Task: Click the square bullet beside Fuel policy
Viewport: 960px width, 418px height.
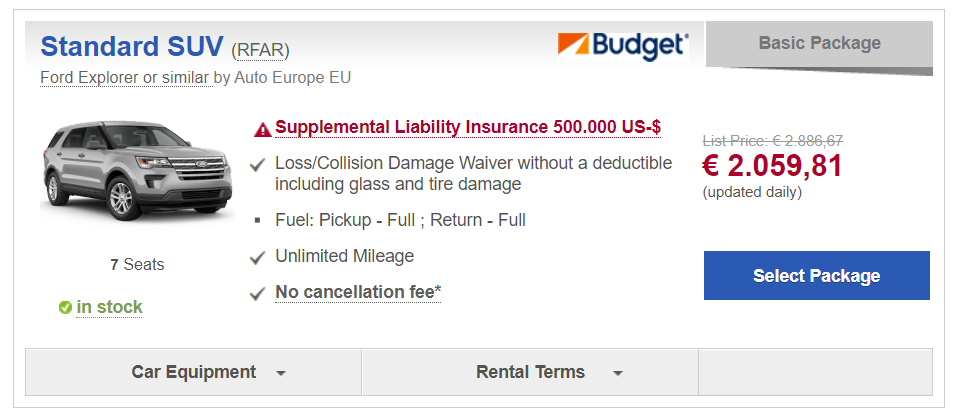Action: [x=258, y=220]
